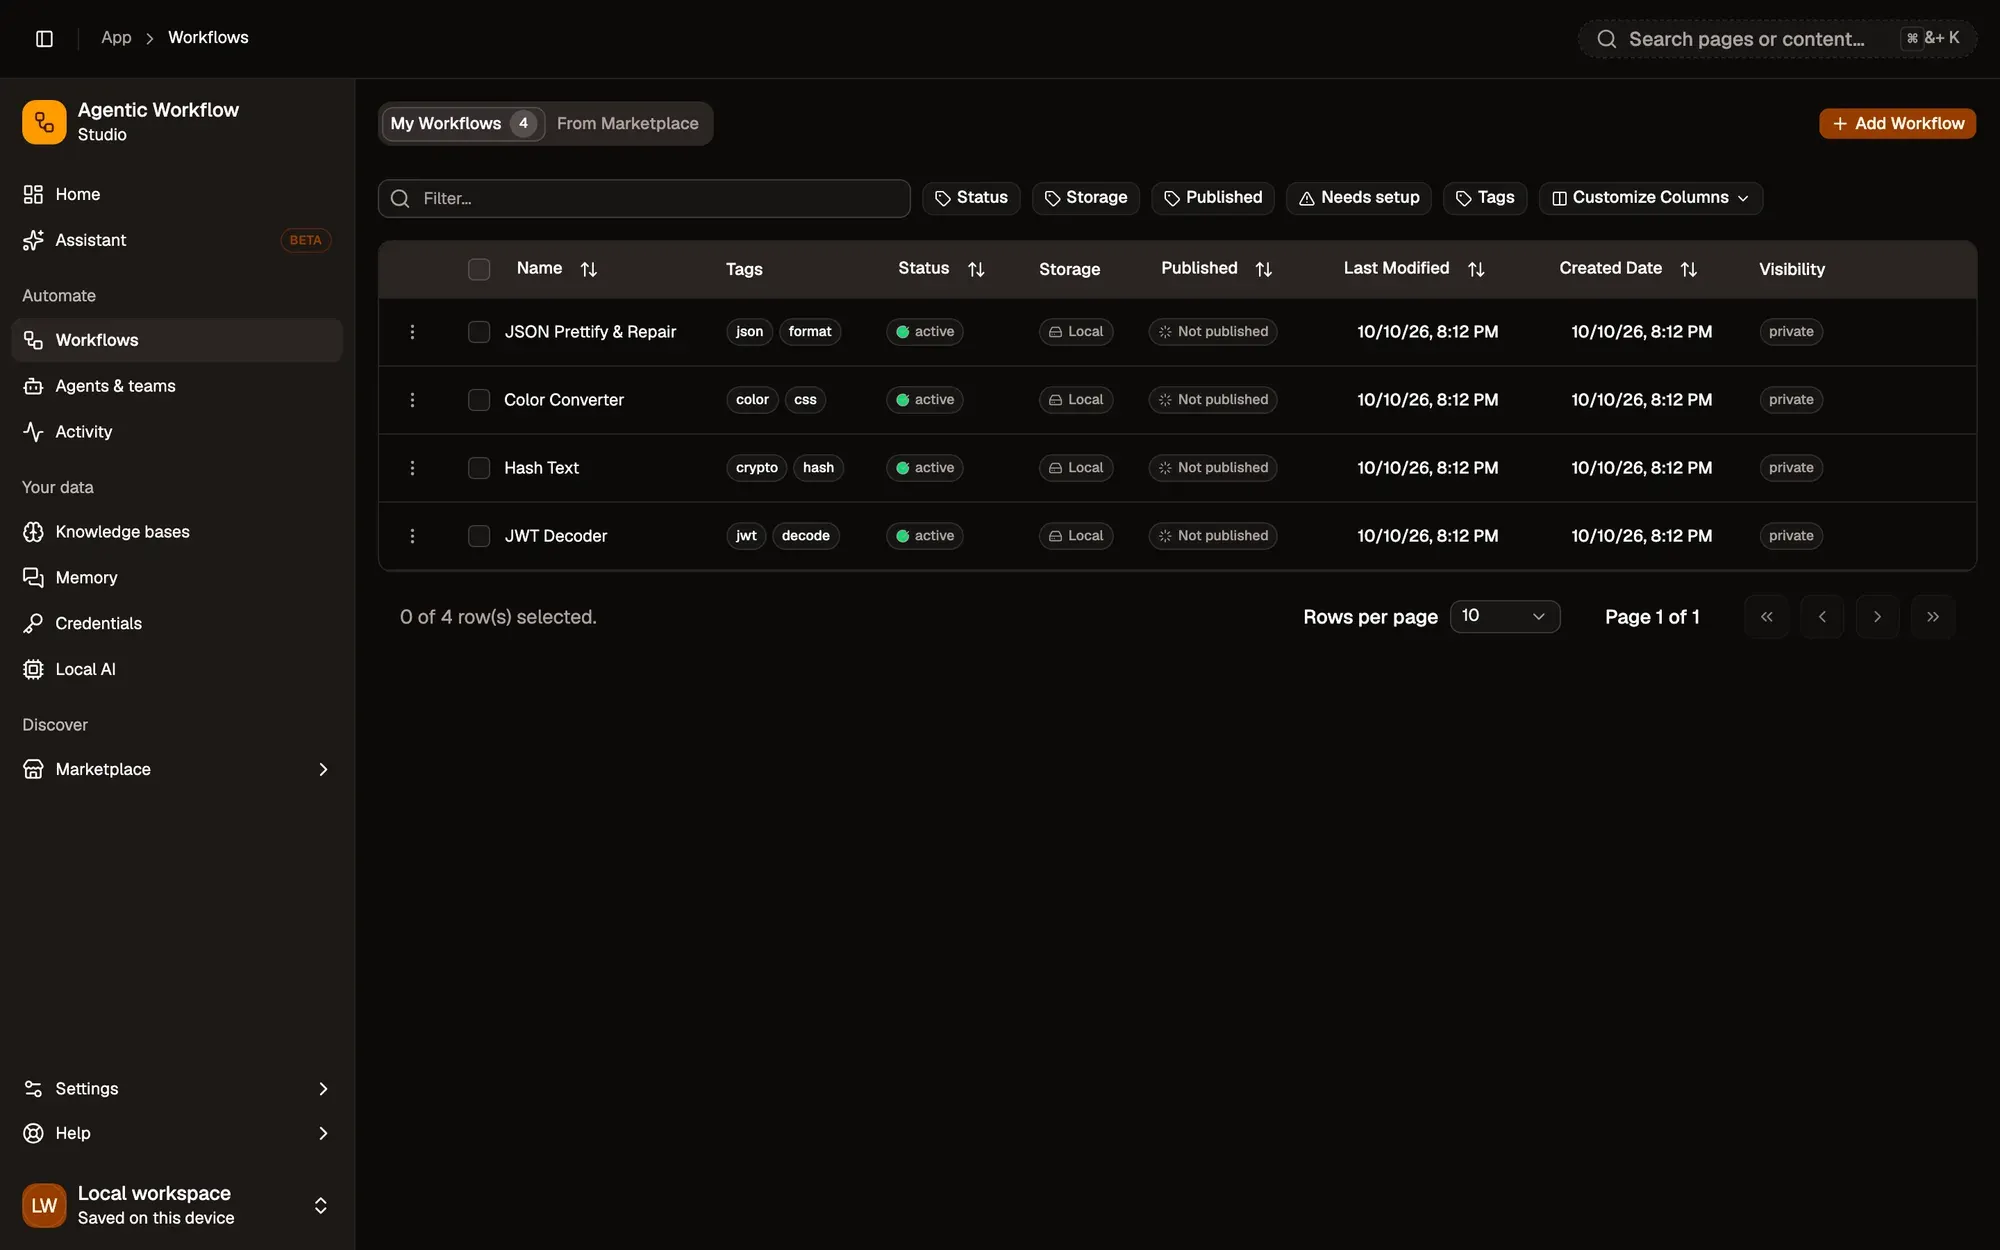Click the Agentic Workflow Studio logo
Viewport: 2000px width, 1250px height.
click(44, 122)
